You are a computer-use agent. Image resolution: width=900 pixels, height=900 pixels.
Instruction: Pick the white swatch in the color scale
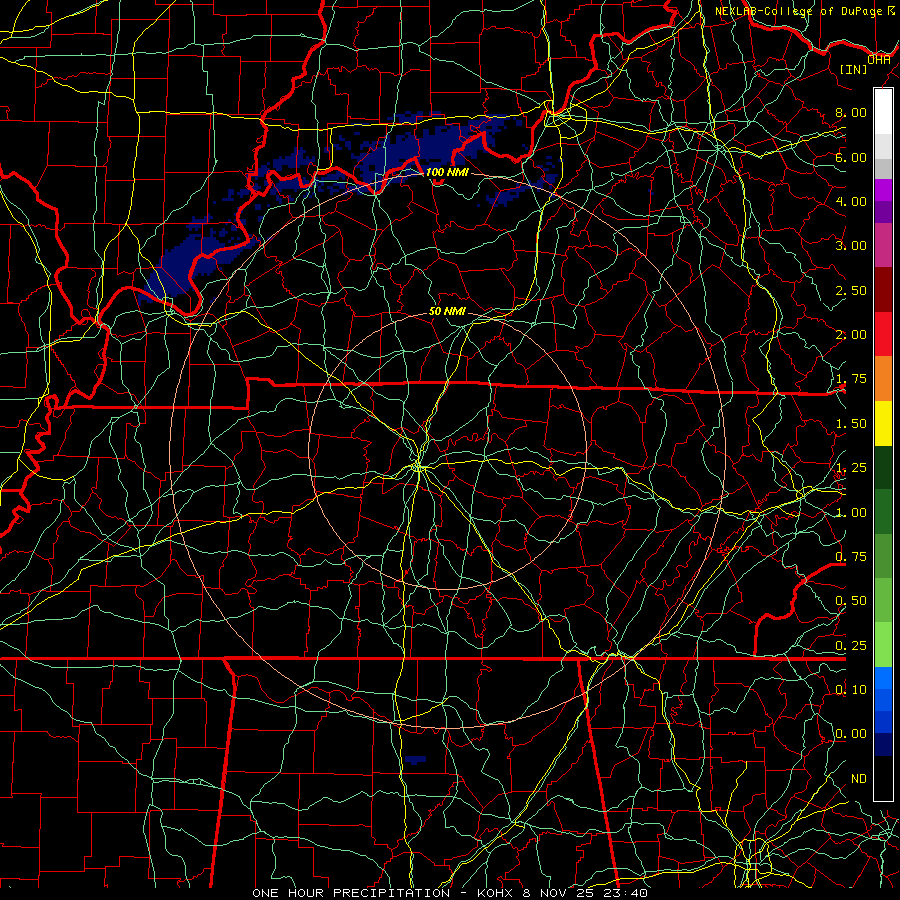(883, 112)
